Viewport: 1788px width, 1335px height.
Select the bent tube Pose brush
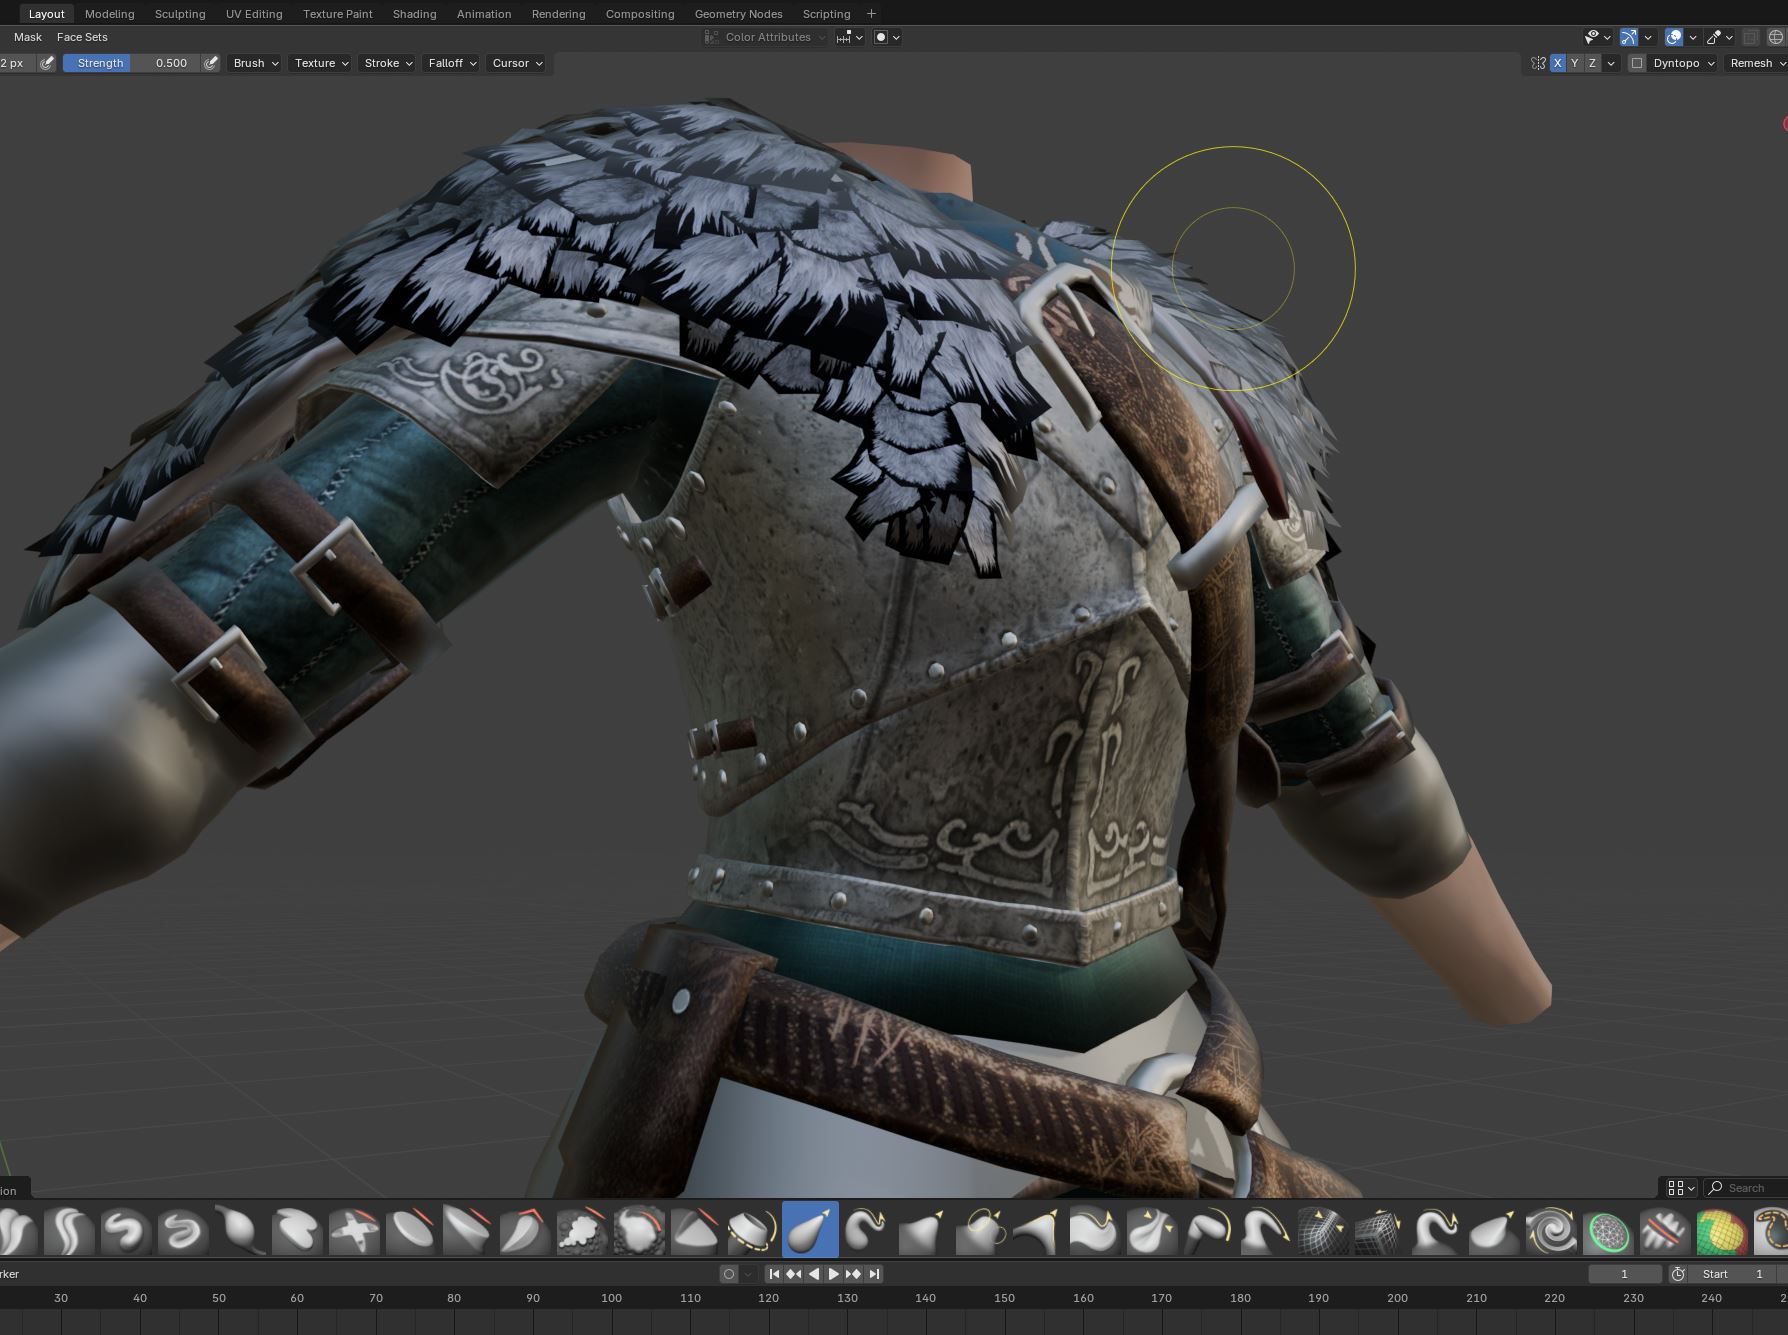pyautogui.click(x=1209, y=1230)
